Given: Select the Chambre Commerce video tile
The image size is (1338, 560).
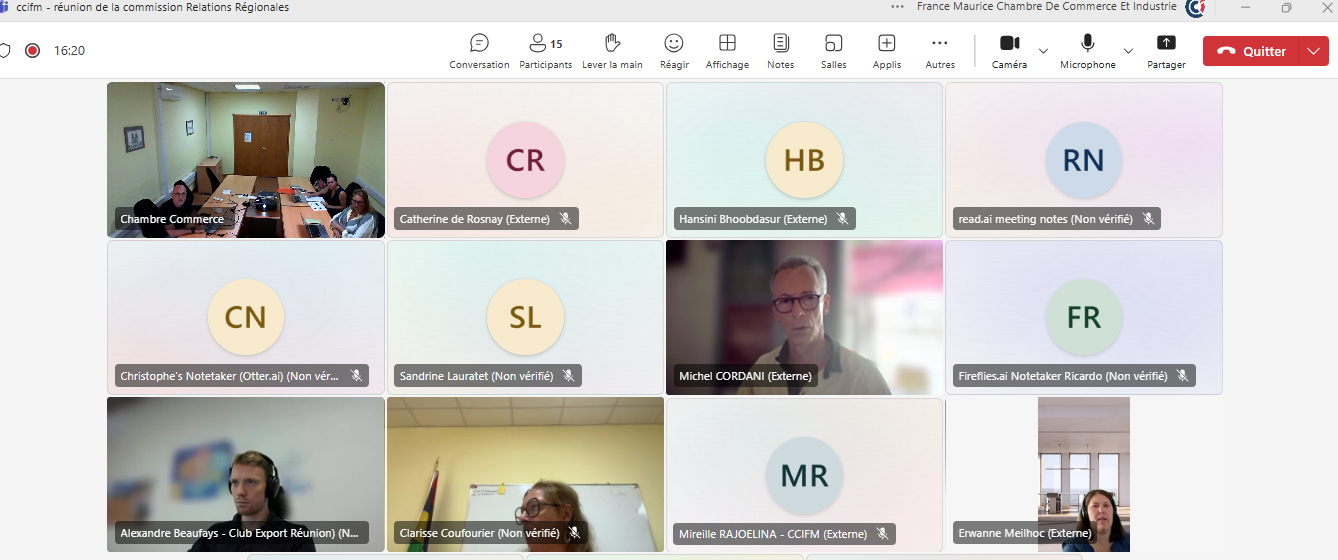Looking at the screenshot, I should (x=245, y=160).
